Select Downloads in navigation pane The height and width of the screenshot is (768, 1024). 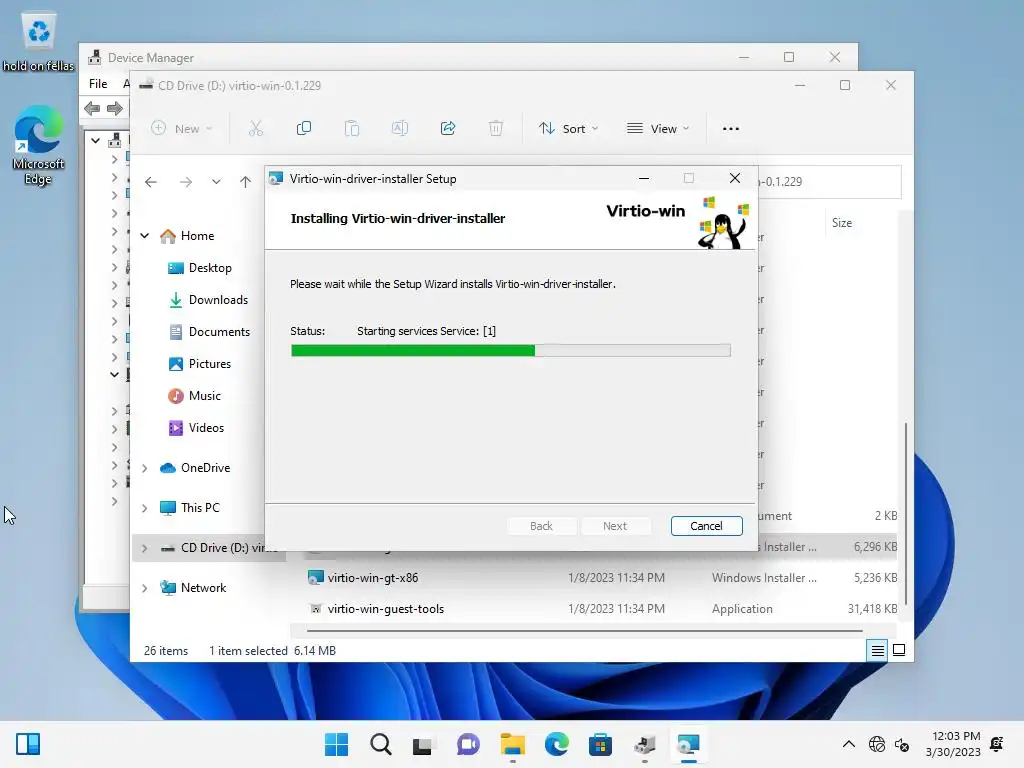(208, 300)
